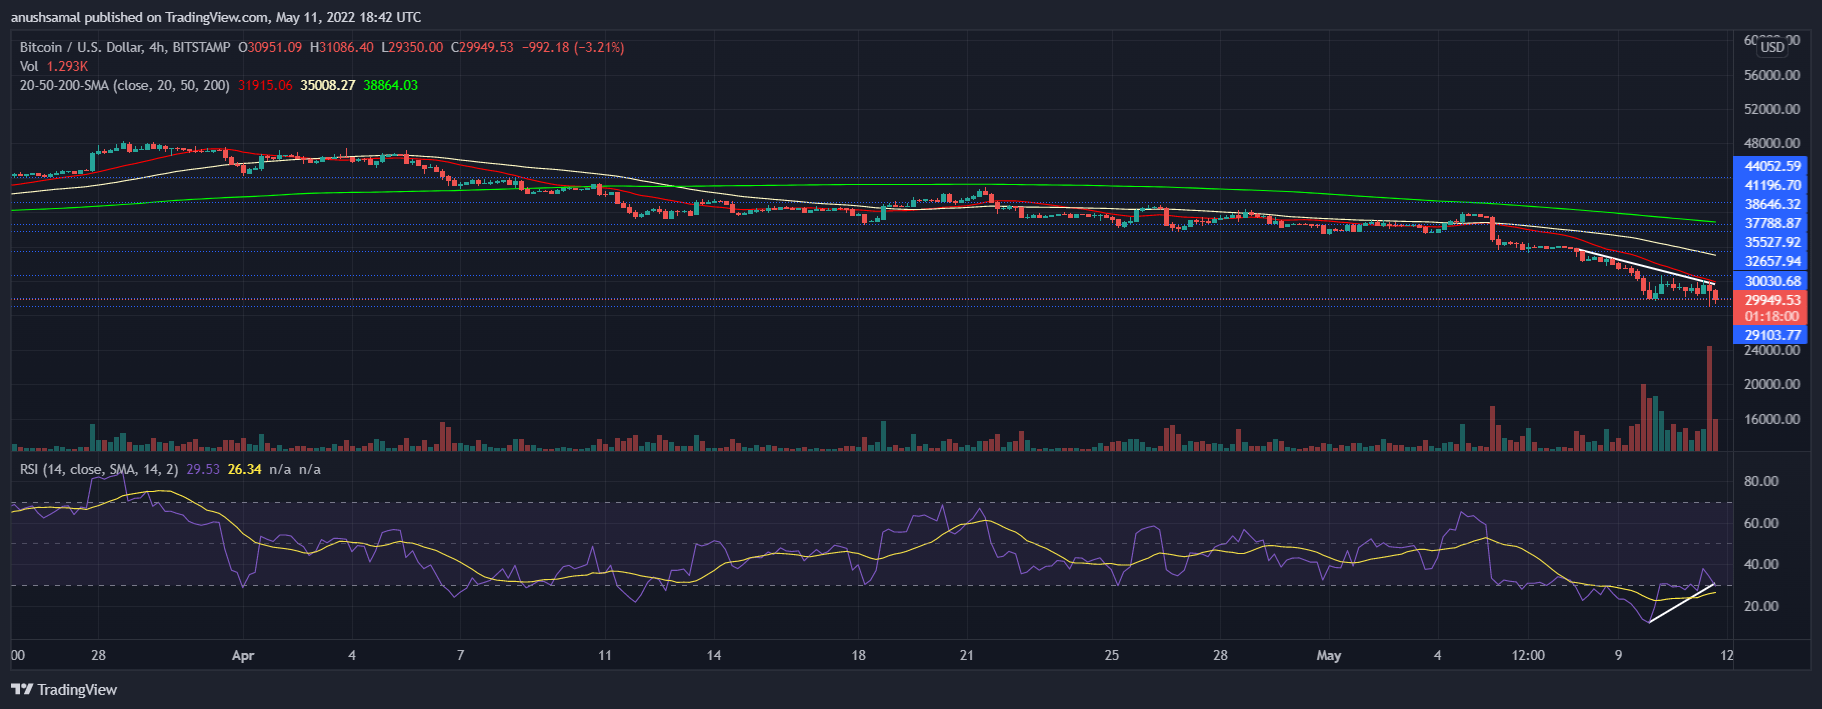Click the yellow 26.34 RSI value
This screenshot has width=1822, height=709.
click(x=245, y=469)
